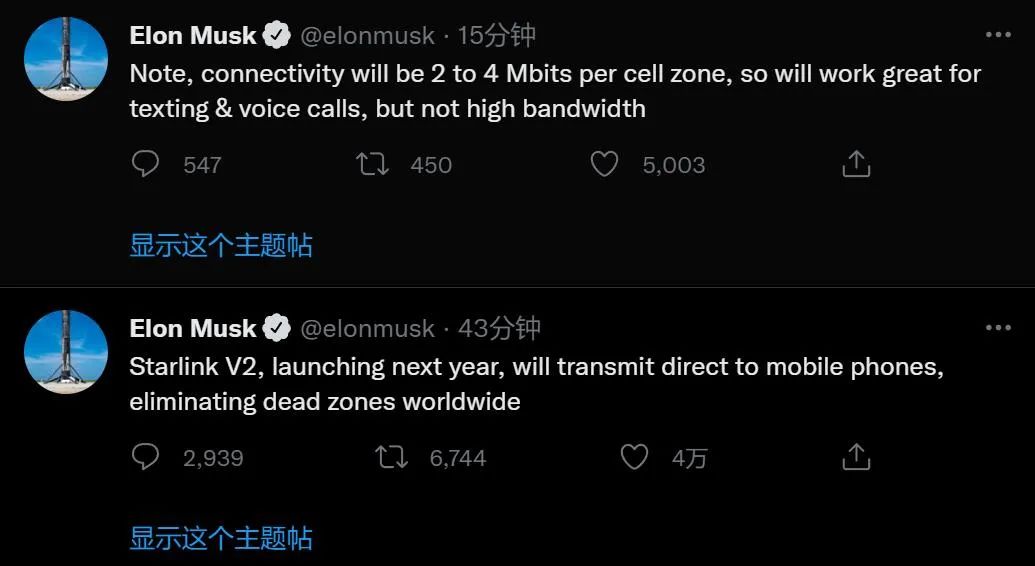This screenshot has height=566, width=1035.
Task: Open 显示这个主题帖 under the Starlink tweet
Action: pyautogui.click(x=220, y=538)
